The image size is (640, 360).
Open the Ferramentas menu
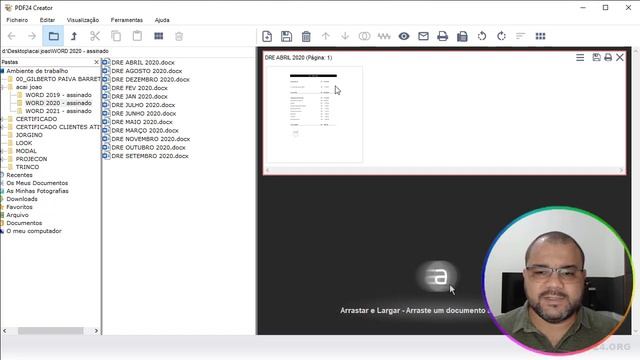coord(127,20)
